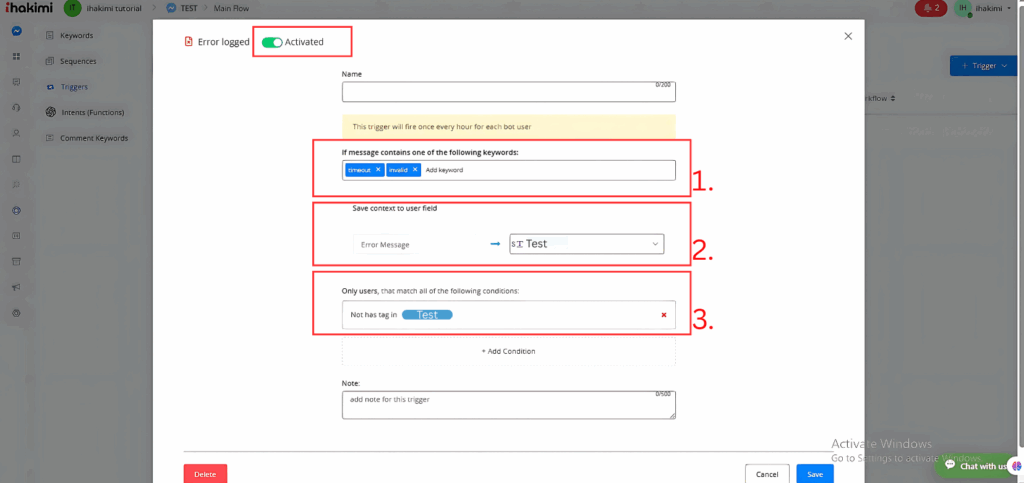The image size is (1024, 483).
Task: Select Sequences in the side menu
Action: click(78, 61)
